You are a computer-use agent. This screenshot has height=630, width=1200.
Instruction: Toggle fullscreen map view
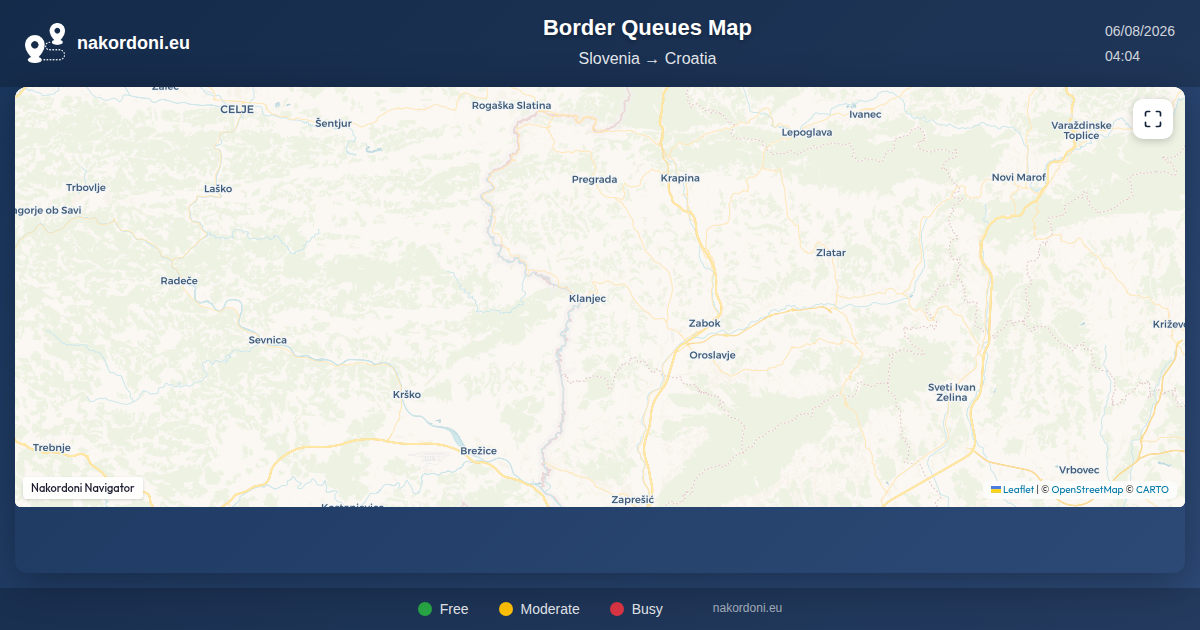(1153, 119)
